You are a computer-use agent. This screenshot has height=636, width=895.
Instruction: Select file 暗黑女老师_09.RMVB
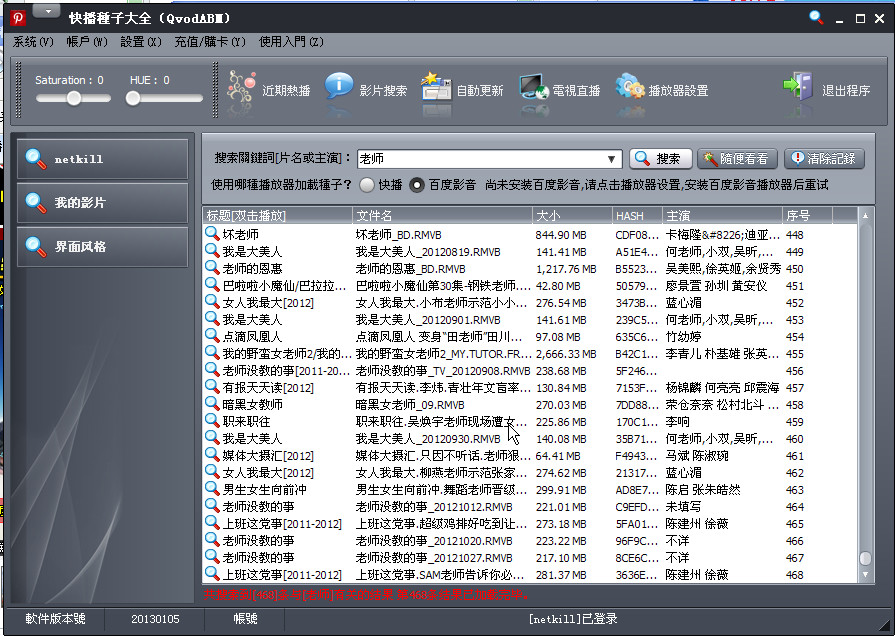click(x=410, y=405)
